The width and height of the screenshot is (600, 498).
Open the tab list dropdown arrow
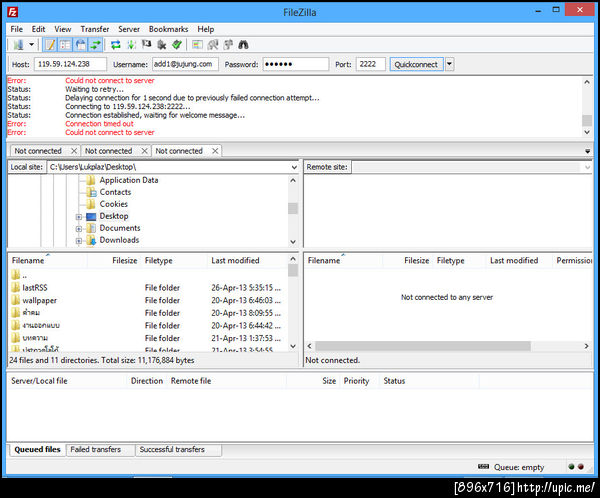[x=587, y=151]
